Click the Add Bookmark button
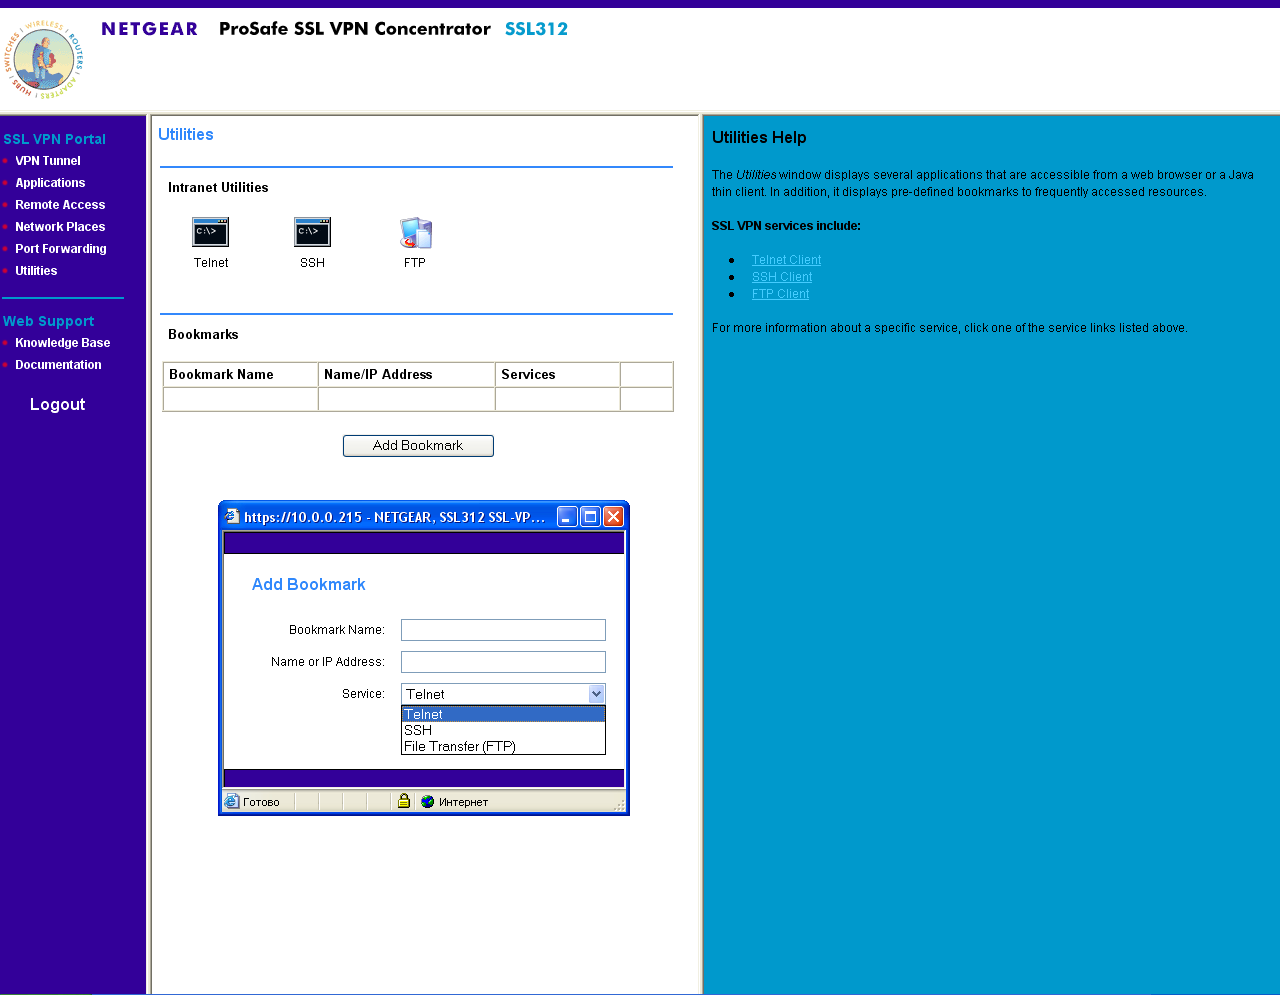 click(x=418, y=446)
